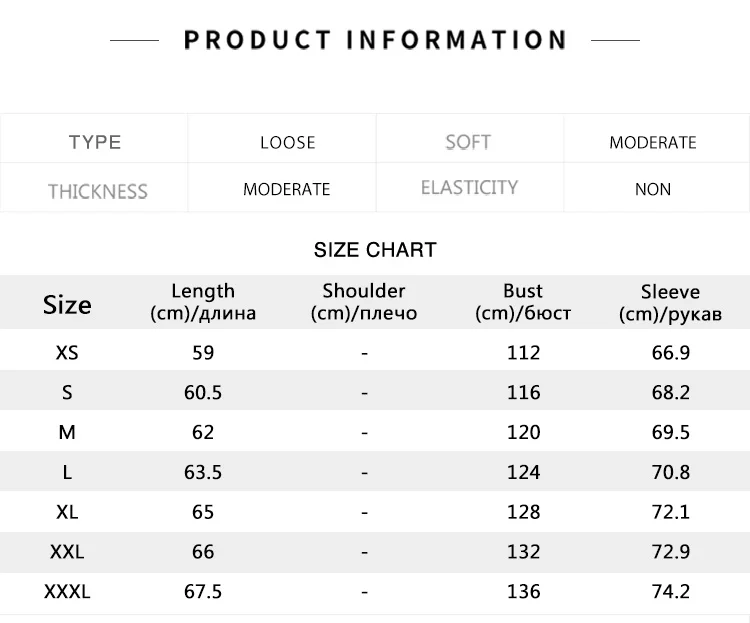Select the Length (cm) column header
This screenshot has width=750, height=623.
[x=203, y=301]
